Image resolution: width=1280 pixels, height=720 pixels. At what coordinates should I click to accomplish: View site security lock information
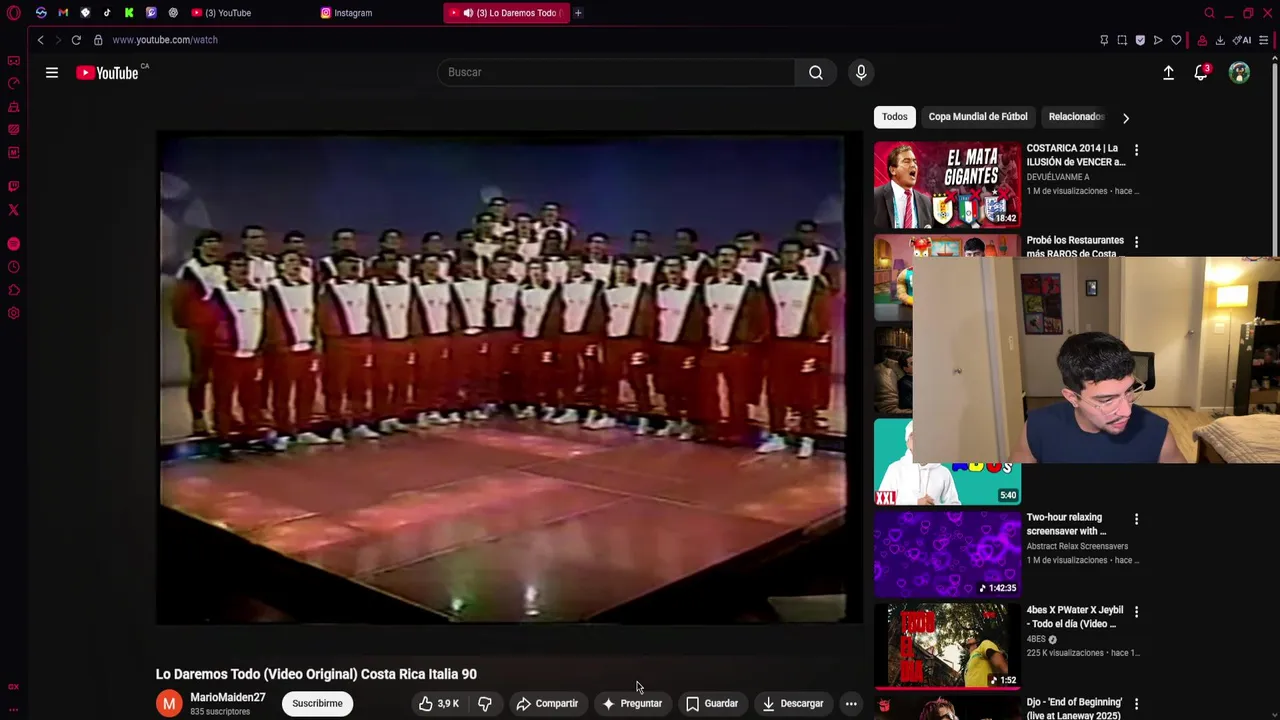(x=98, y=40)
